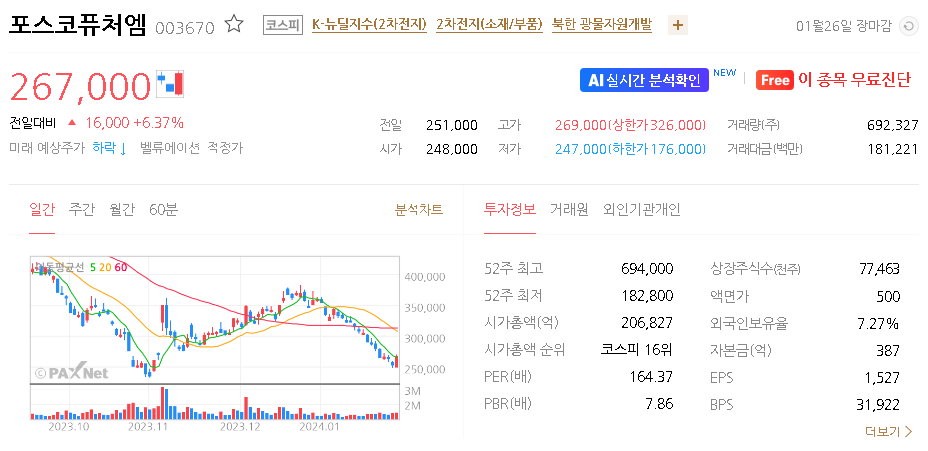The width and height of the screenshot is (928, 451).
Task: Click 52주 최고 value 694,000
Action: pyautogui.click(x=647, y=269)
